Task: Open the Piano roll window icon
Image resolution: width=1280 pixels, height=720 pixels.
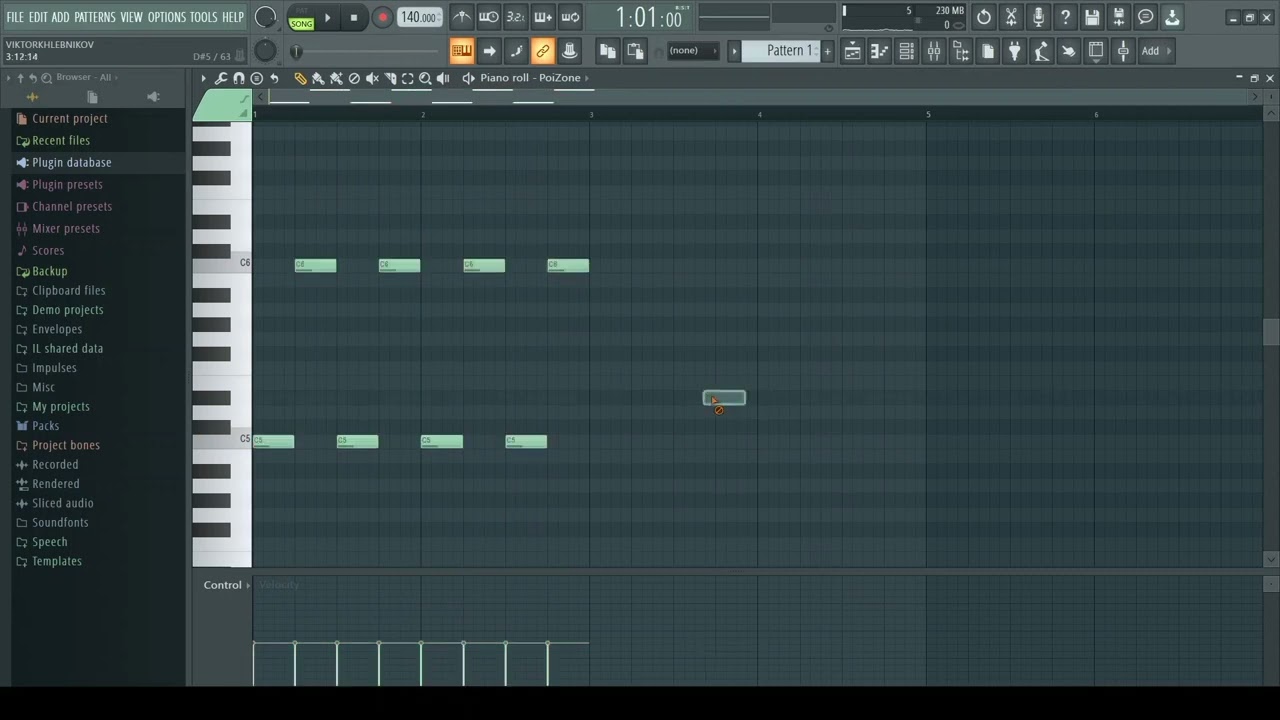Action: coord(879,51)
